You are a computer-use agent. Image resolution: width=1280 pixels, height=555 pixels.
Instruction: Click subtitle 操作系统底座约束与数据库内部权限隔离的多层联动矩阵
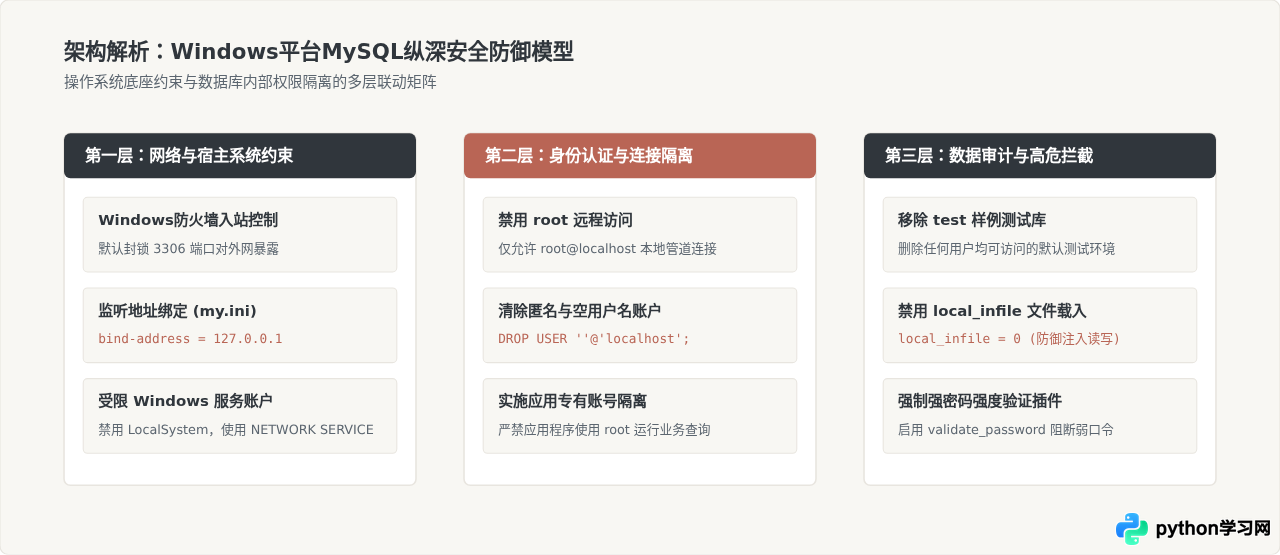250,82
